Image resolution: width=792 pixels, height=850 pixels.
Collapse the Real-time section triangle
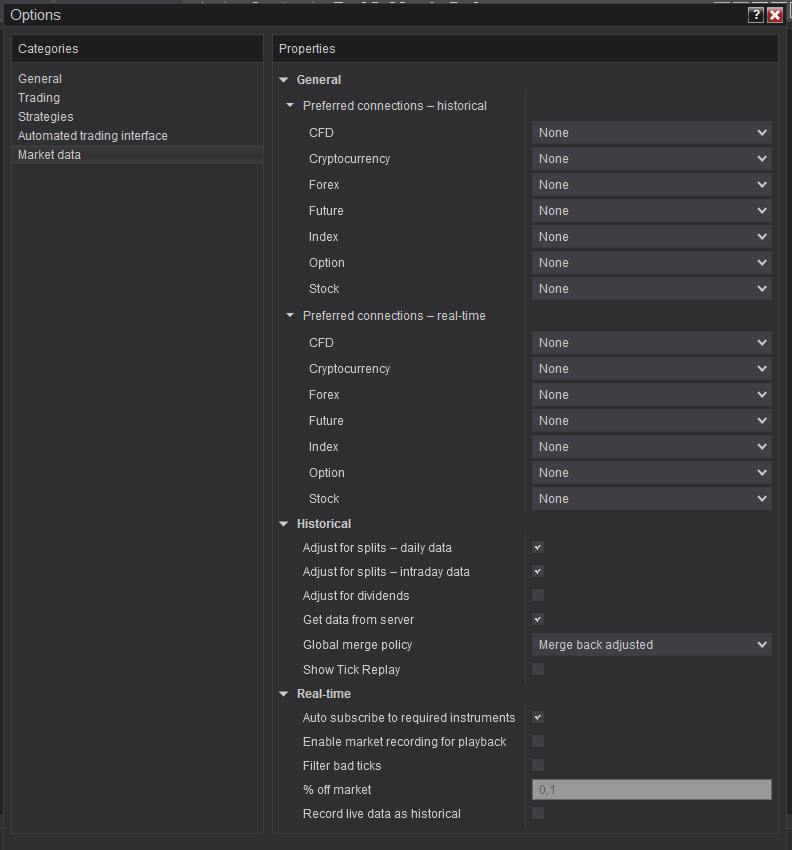(284, 694)
